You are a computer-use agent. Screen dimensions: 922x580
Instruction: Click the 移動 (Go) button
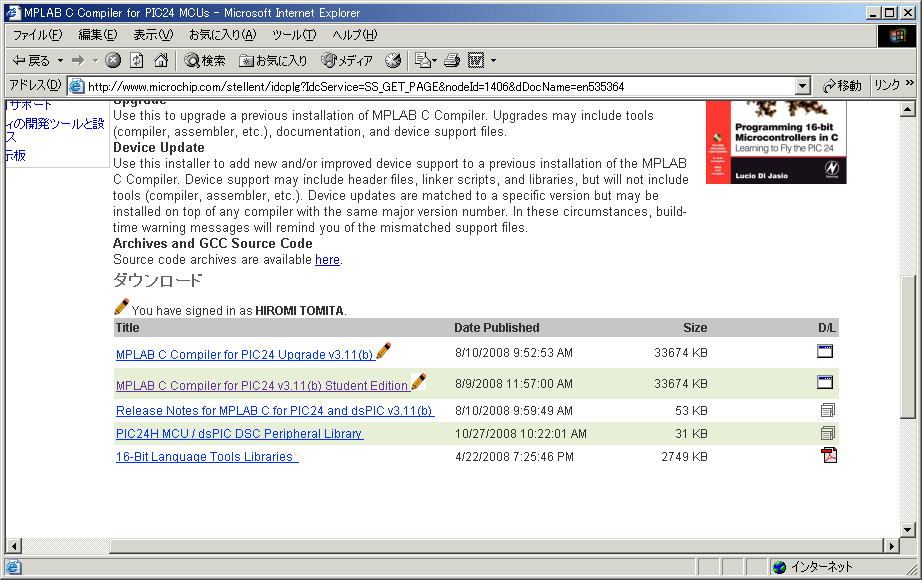click(x=842, y=86)
